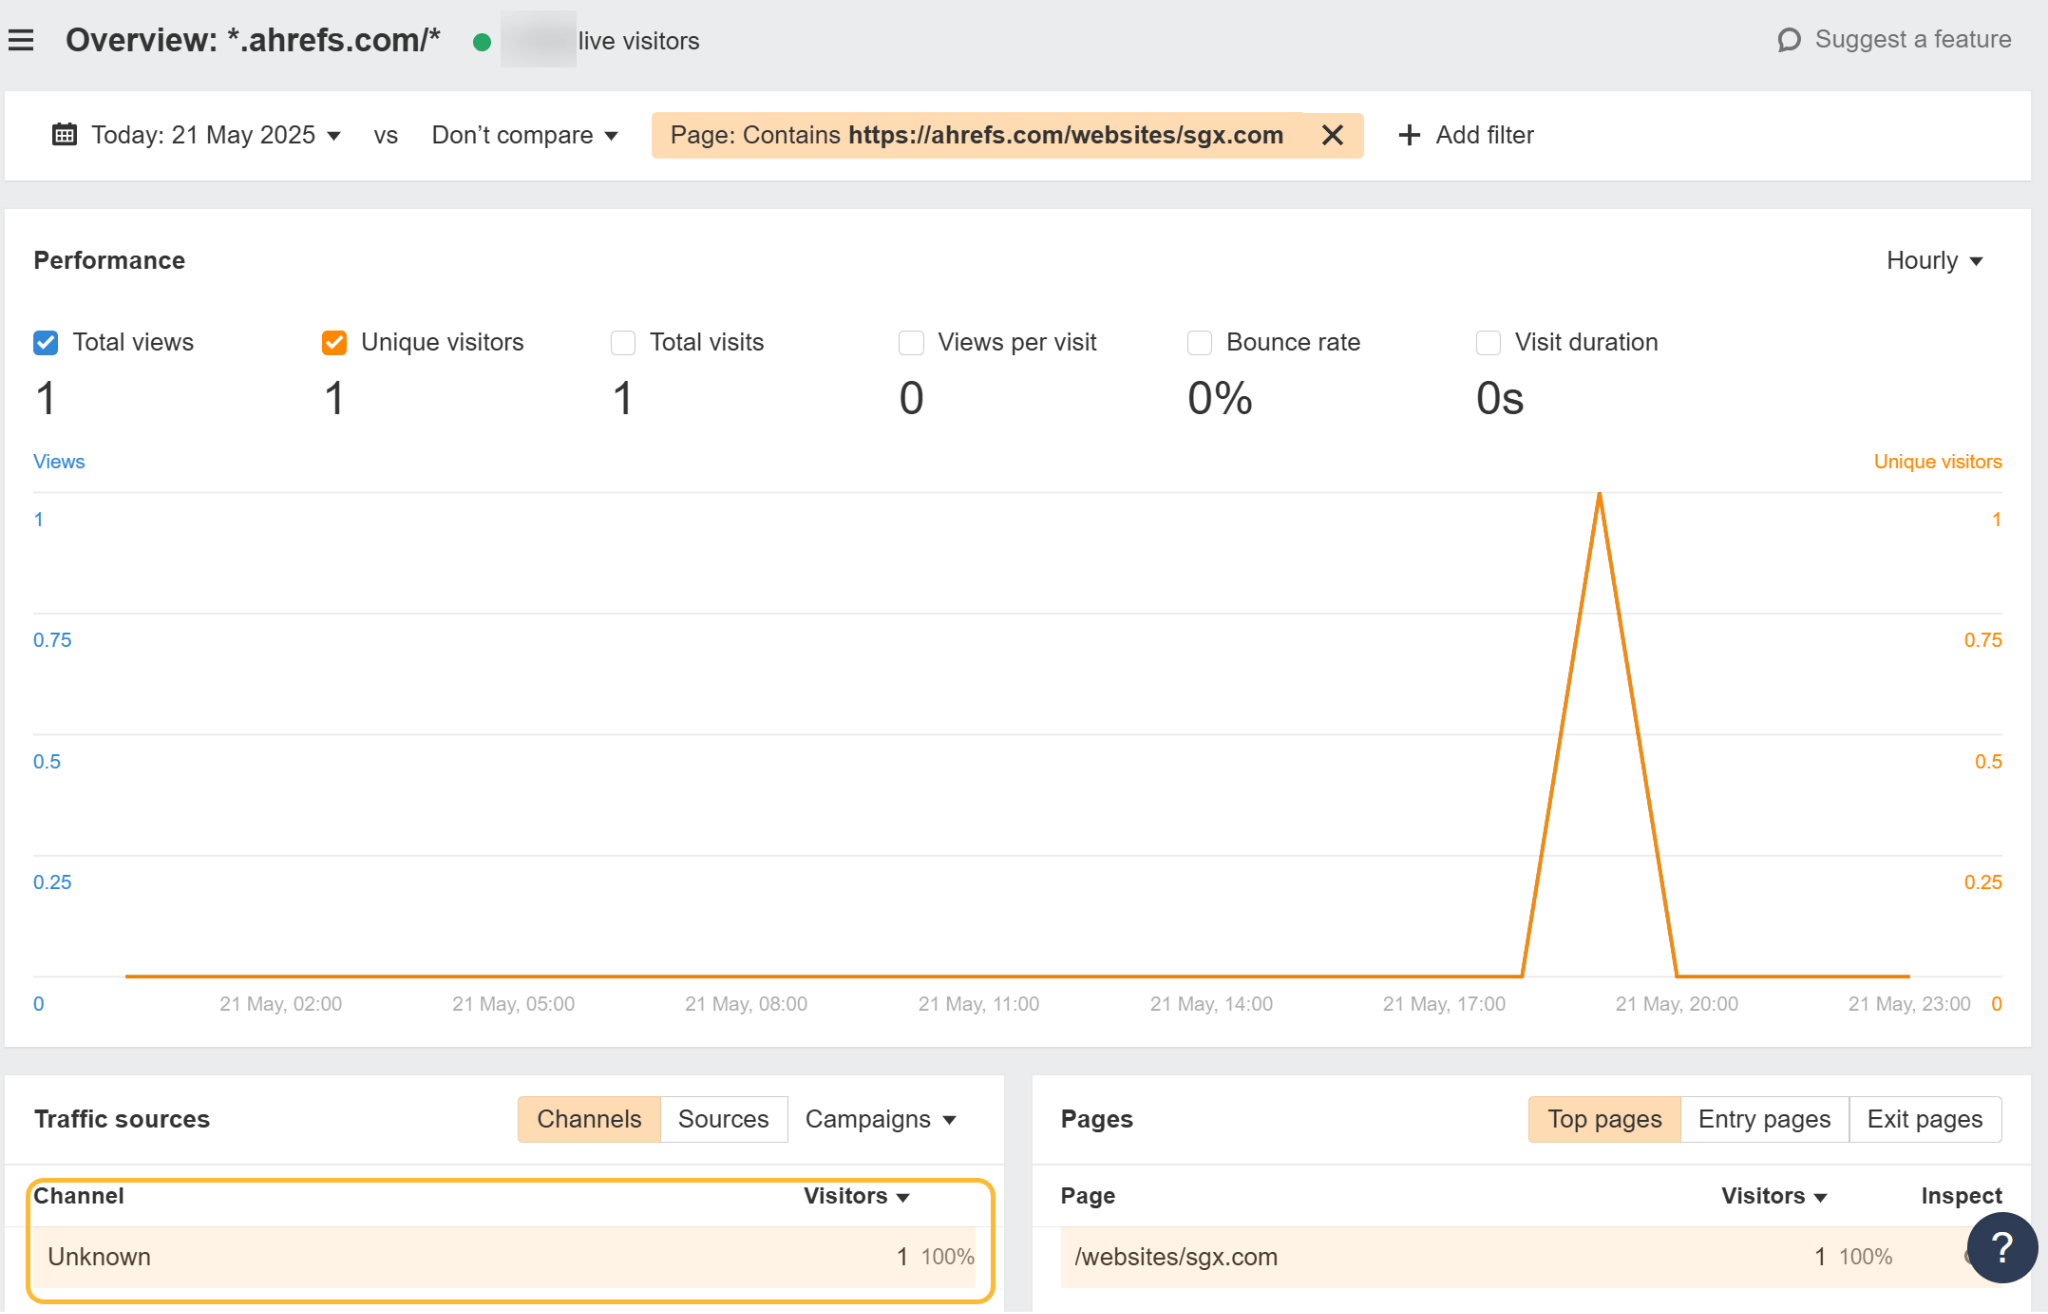2048x1314 pixels.
Task: Click the plus icon next to Add filter
Action: point(1409,135)
